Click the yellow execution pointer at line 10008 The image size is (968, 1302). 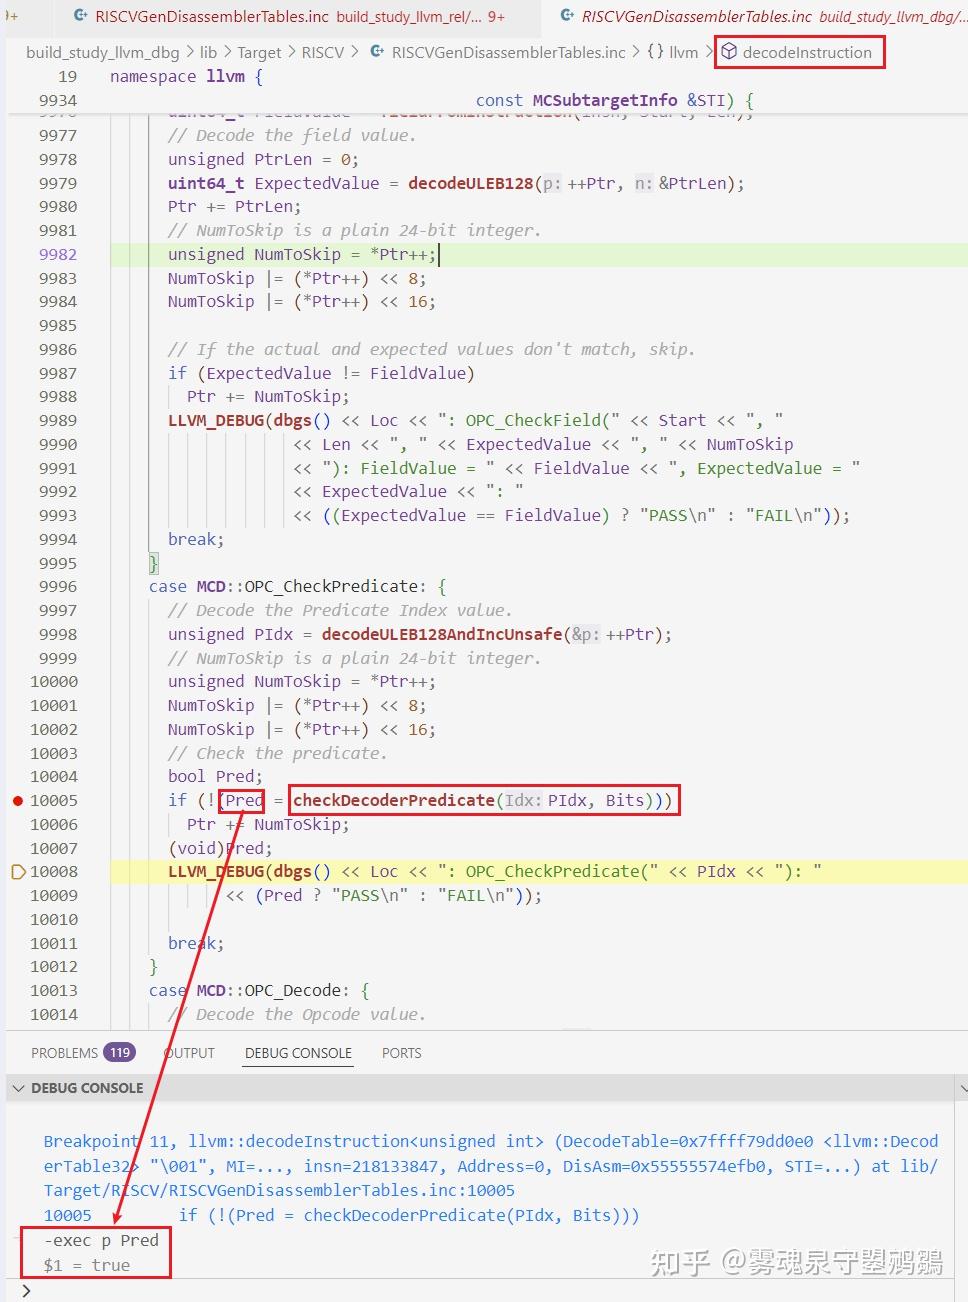point(17,871)
